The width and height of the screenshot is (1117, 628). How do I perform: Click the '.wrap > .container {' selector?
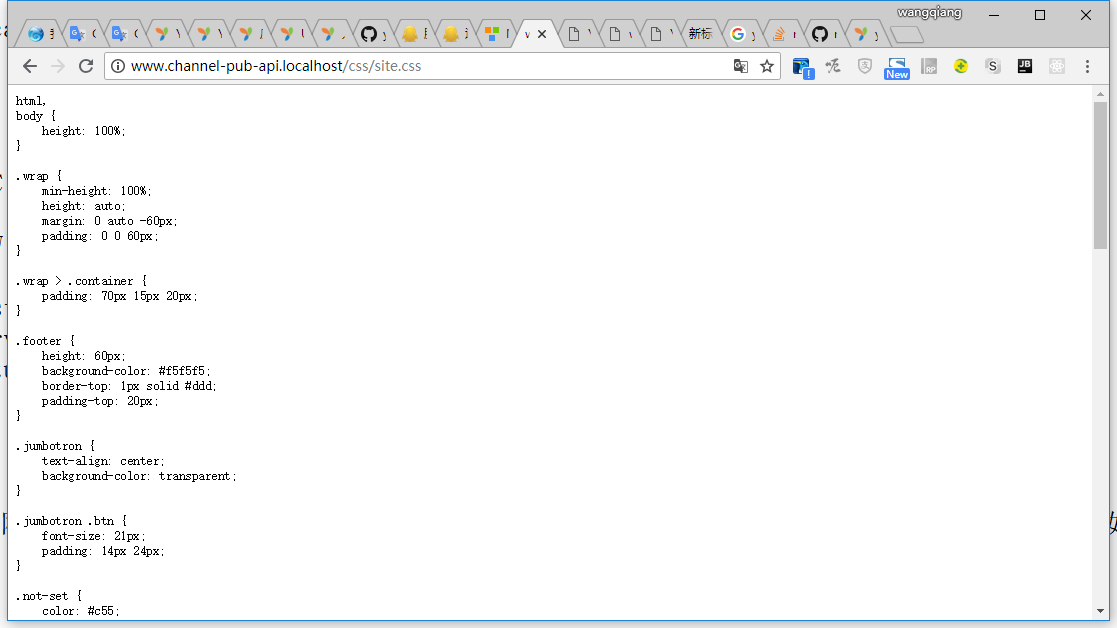(x=80, y=281)
